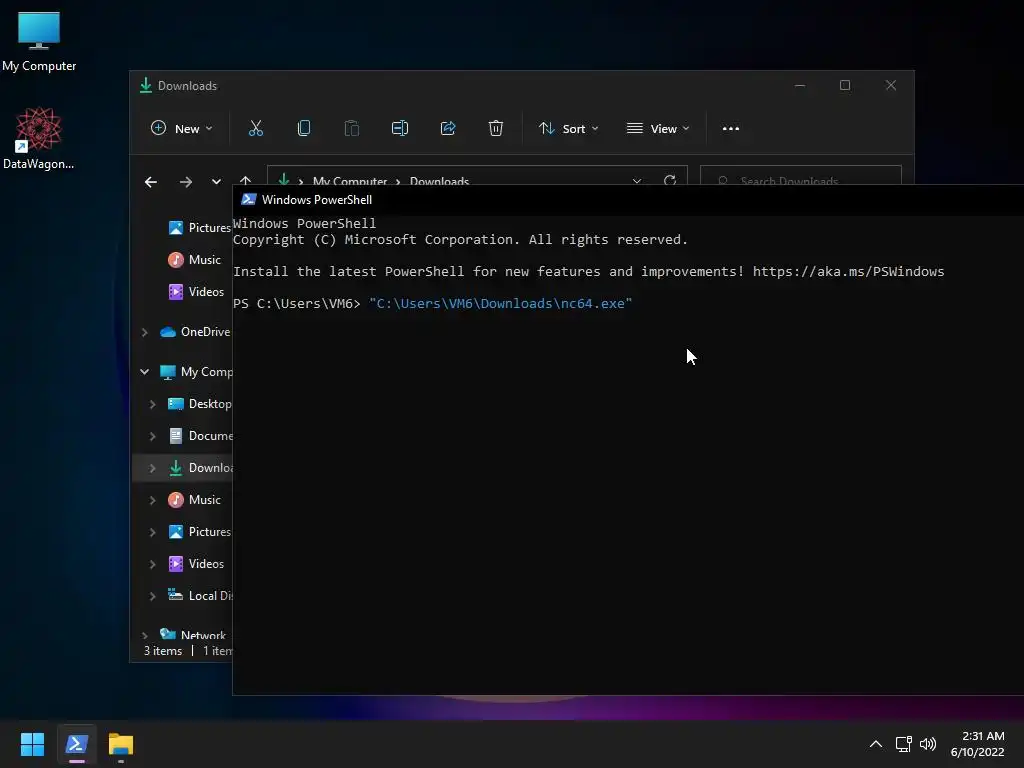Click the volume speaker tray icon
The image size is (1024, 768).
927,744
